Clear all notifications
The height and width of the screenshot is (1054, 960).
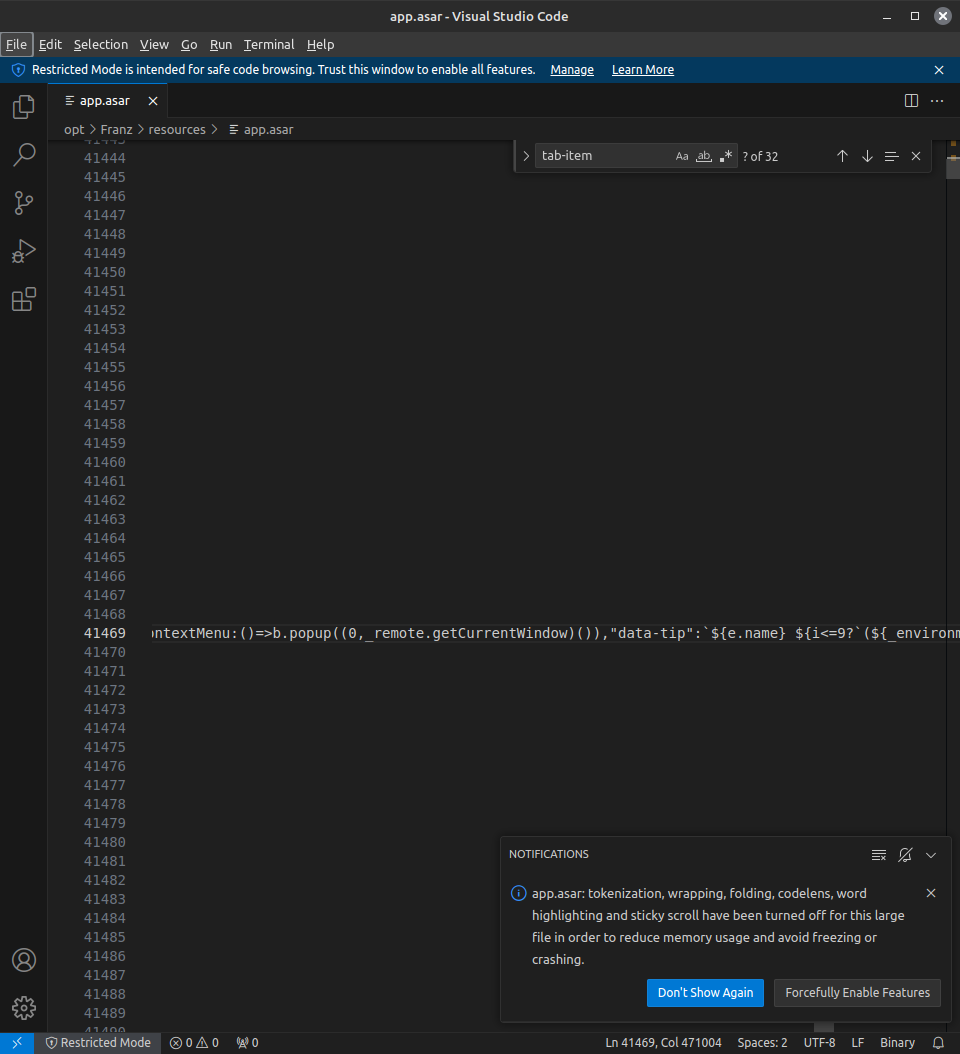click(879, 854)
